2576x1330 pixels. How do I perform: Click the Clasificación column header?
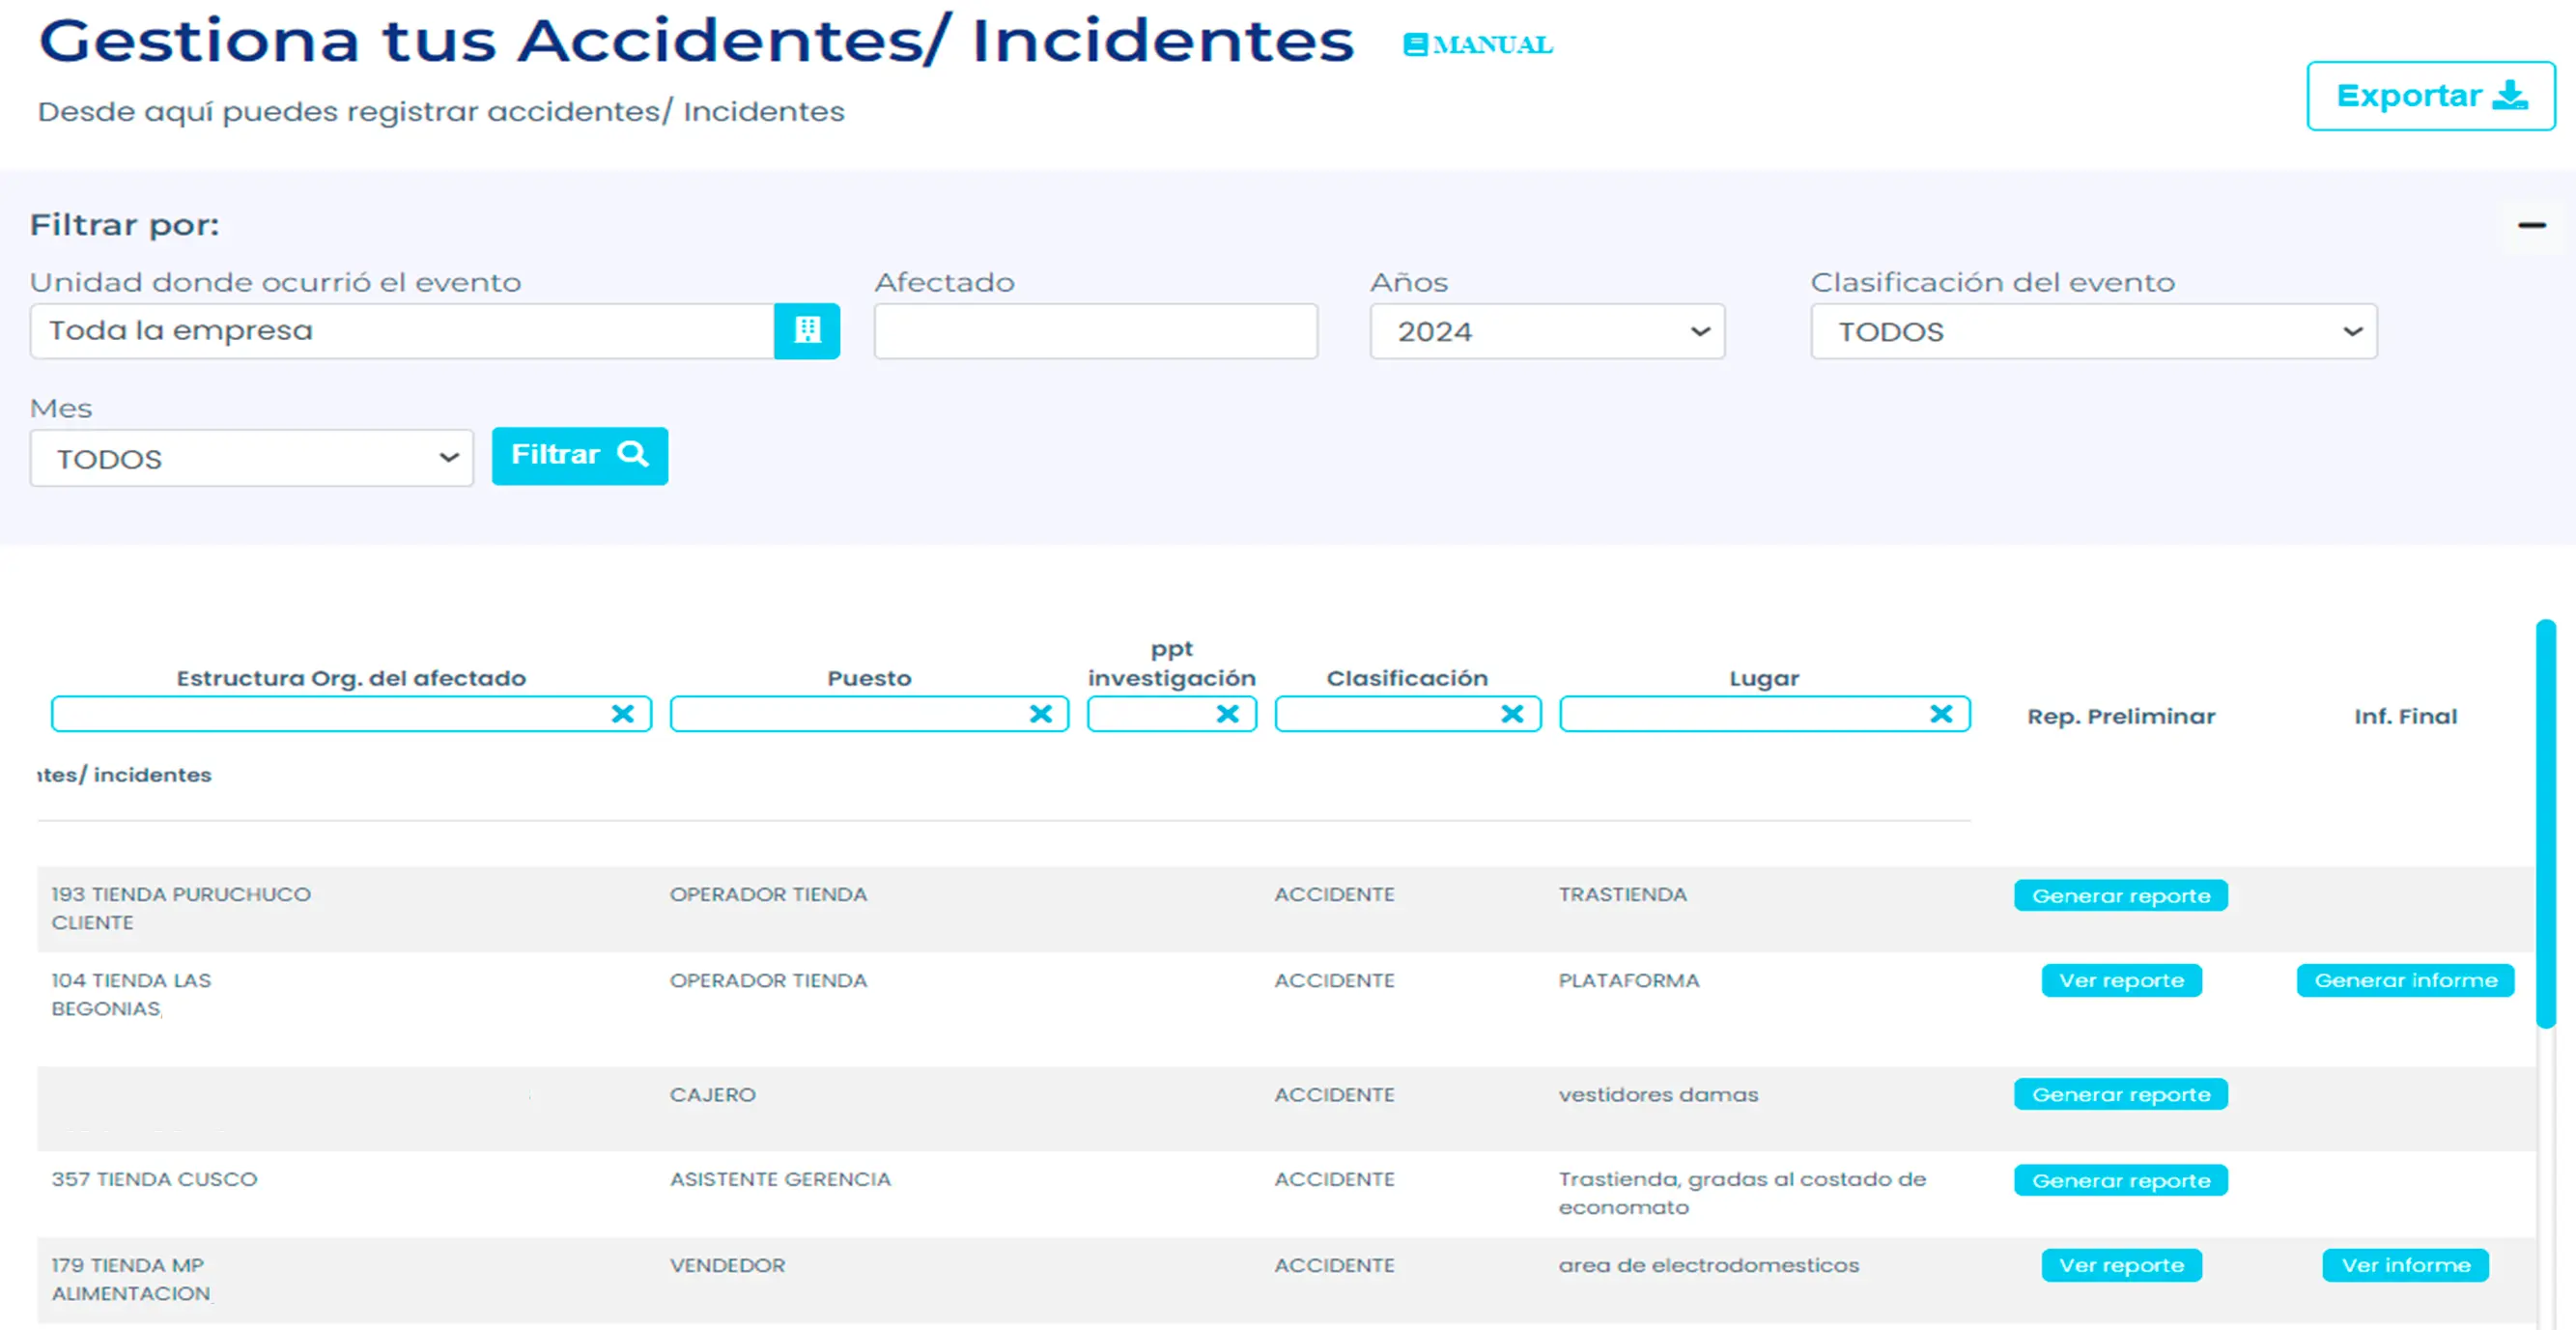point(1407,678)
